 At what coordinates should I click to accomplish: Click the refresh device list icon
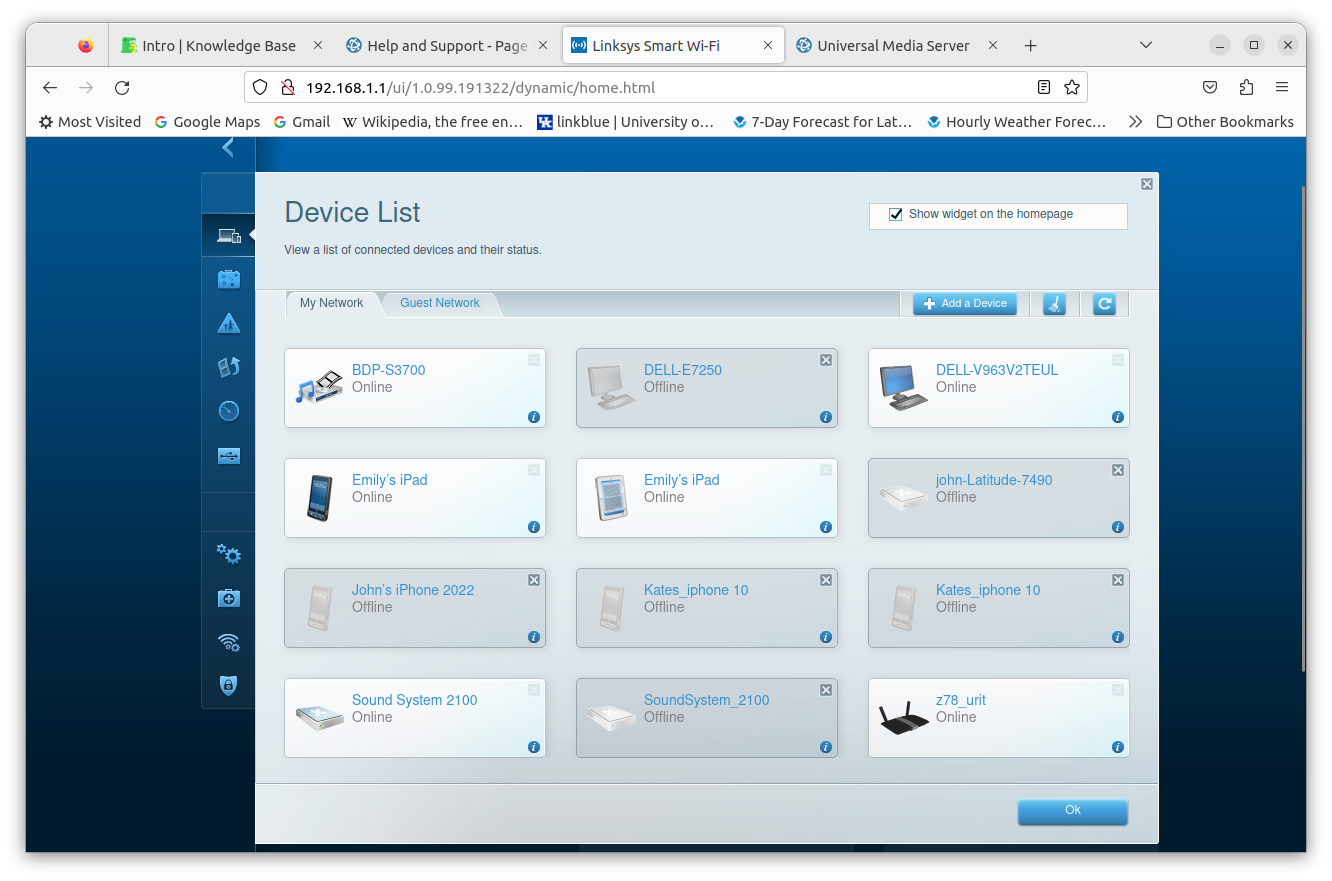1104,304
